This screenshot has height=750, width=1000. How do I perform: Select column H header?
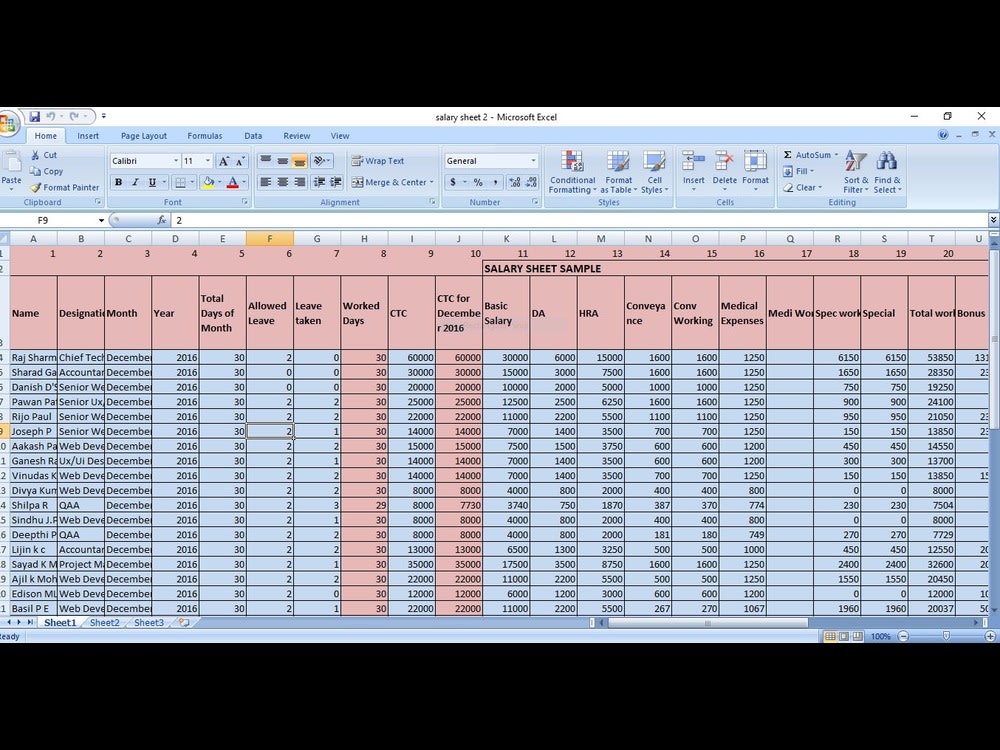[364, 239]
